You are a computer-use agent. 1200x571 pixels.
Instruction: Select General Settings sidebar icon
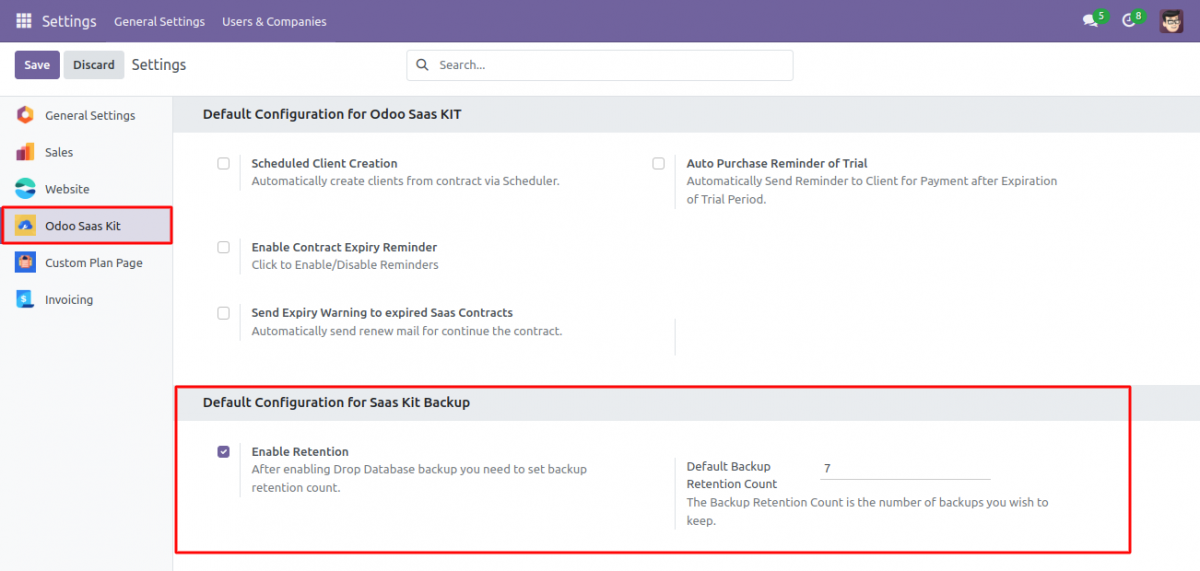pos(25,115)
